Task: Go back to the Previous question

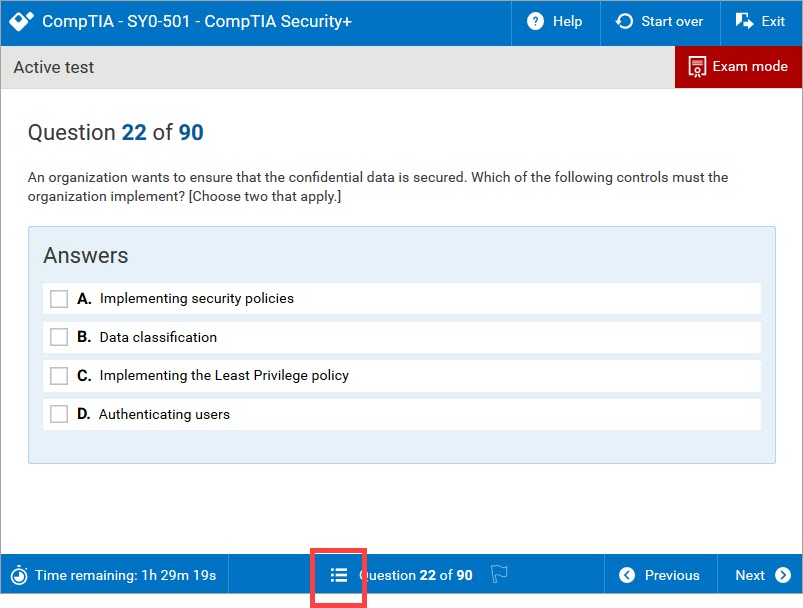Action: [x=660, y=575]
